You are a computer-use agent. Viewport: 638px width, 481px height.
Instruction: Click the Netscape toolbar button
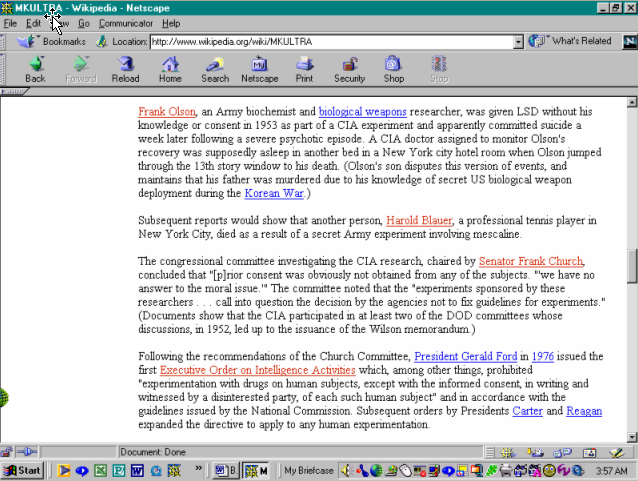tap(259, 69)
